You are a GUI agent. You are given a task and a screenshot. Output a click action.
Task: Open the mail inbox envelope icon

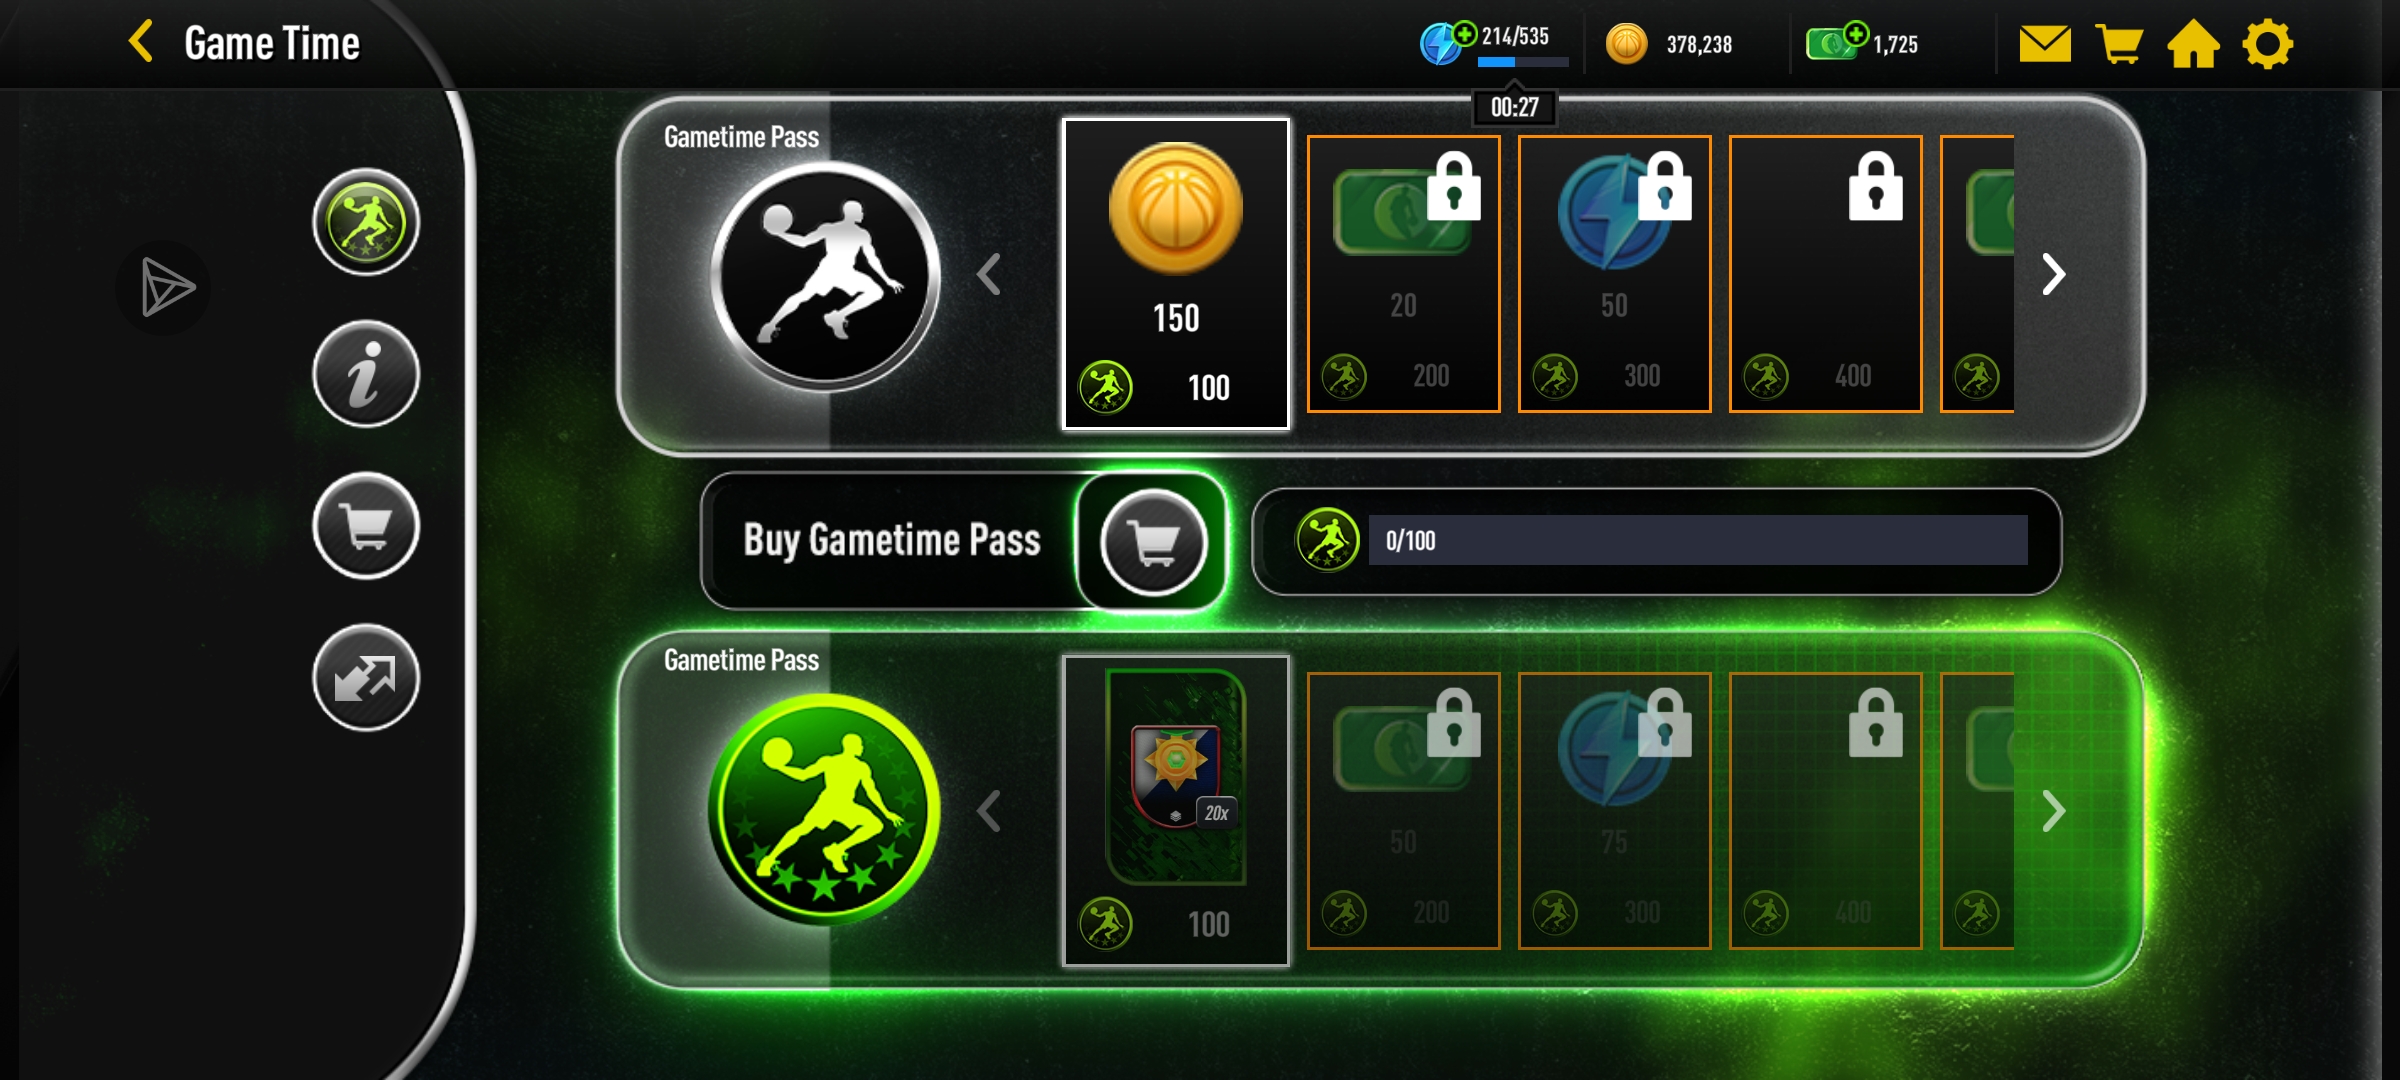click(x=2045, y=44)
